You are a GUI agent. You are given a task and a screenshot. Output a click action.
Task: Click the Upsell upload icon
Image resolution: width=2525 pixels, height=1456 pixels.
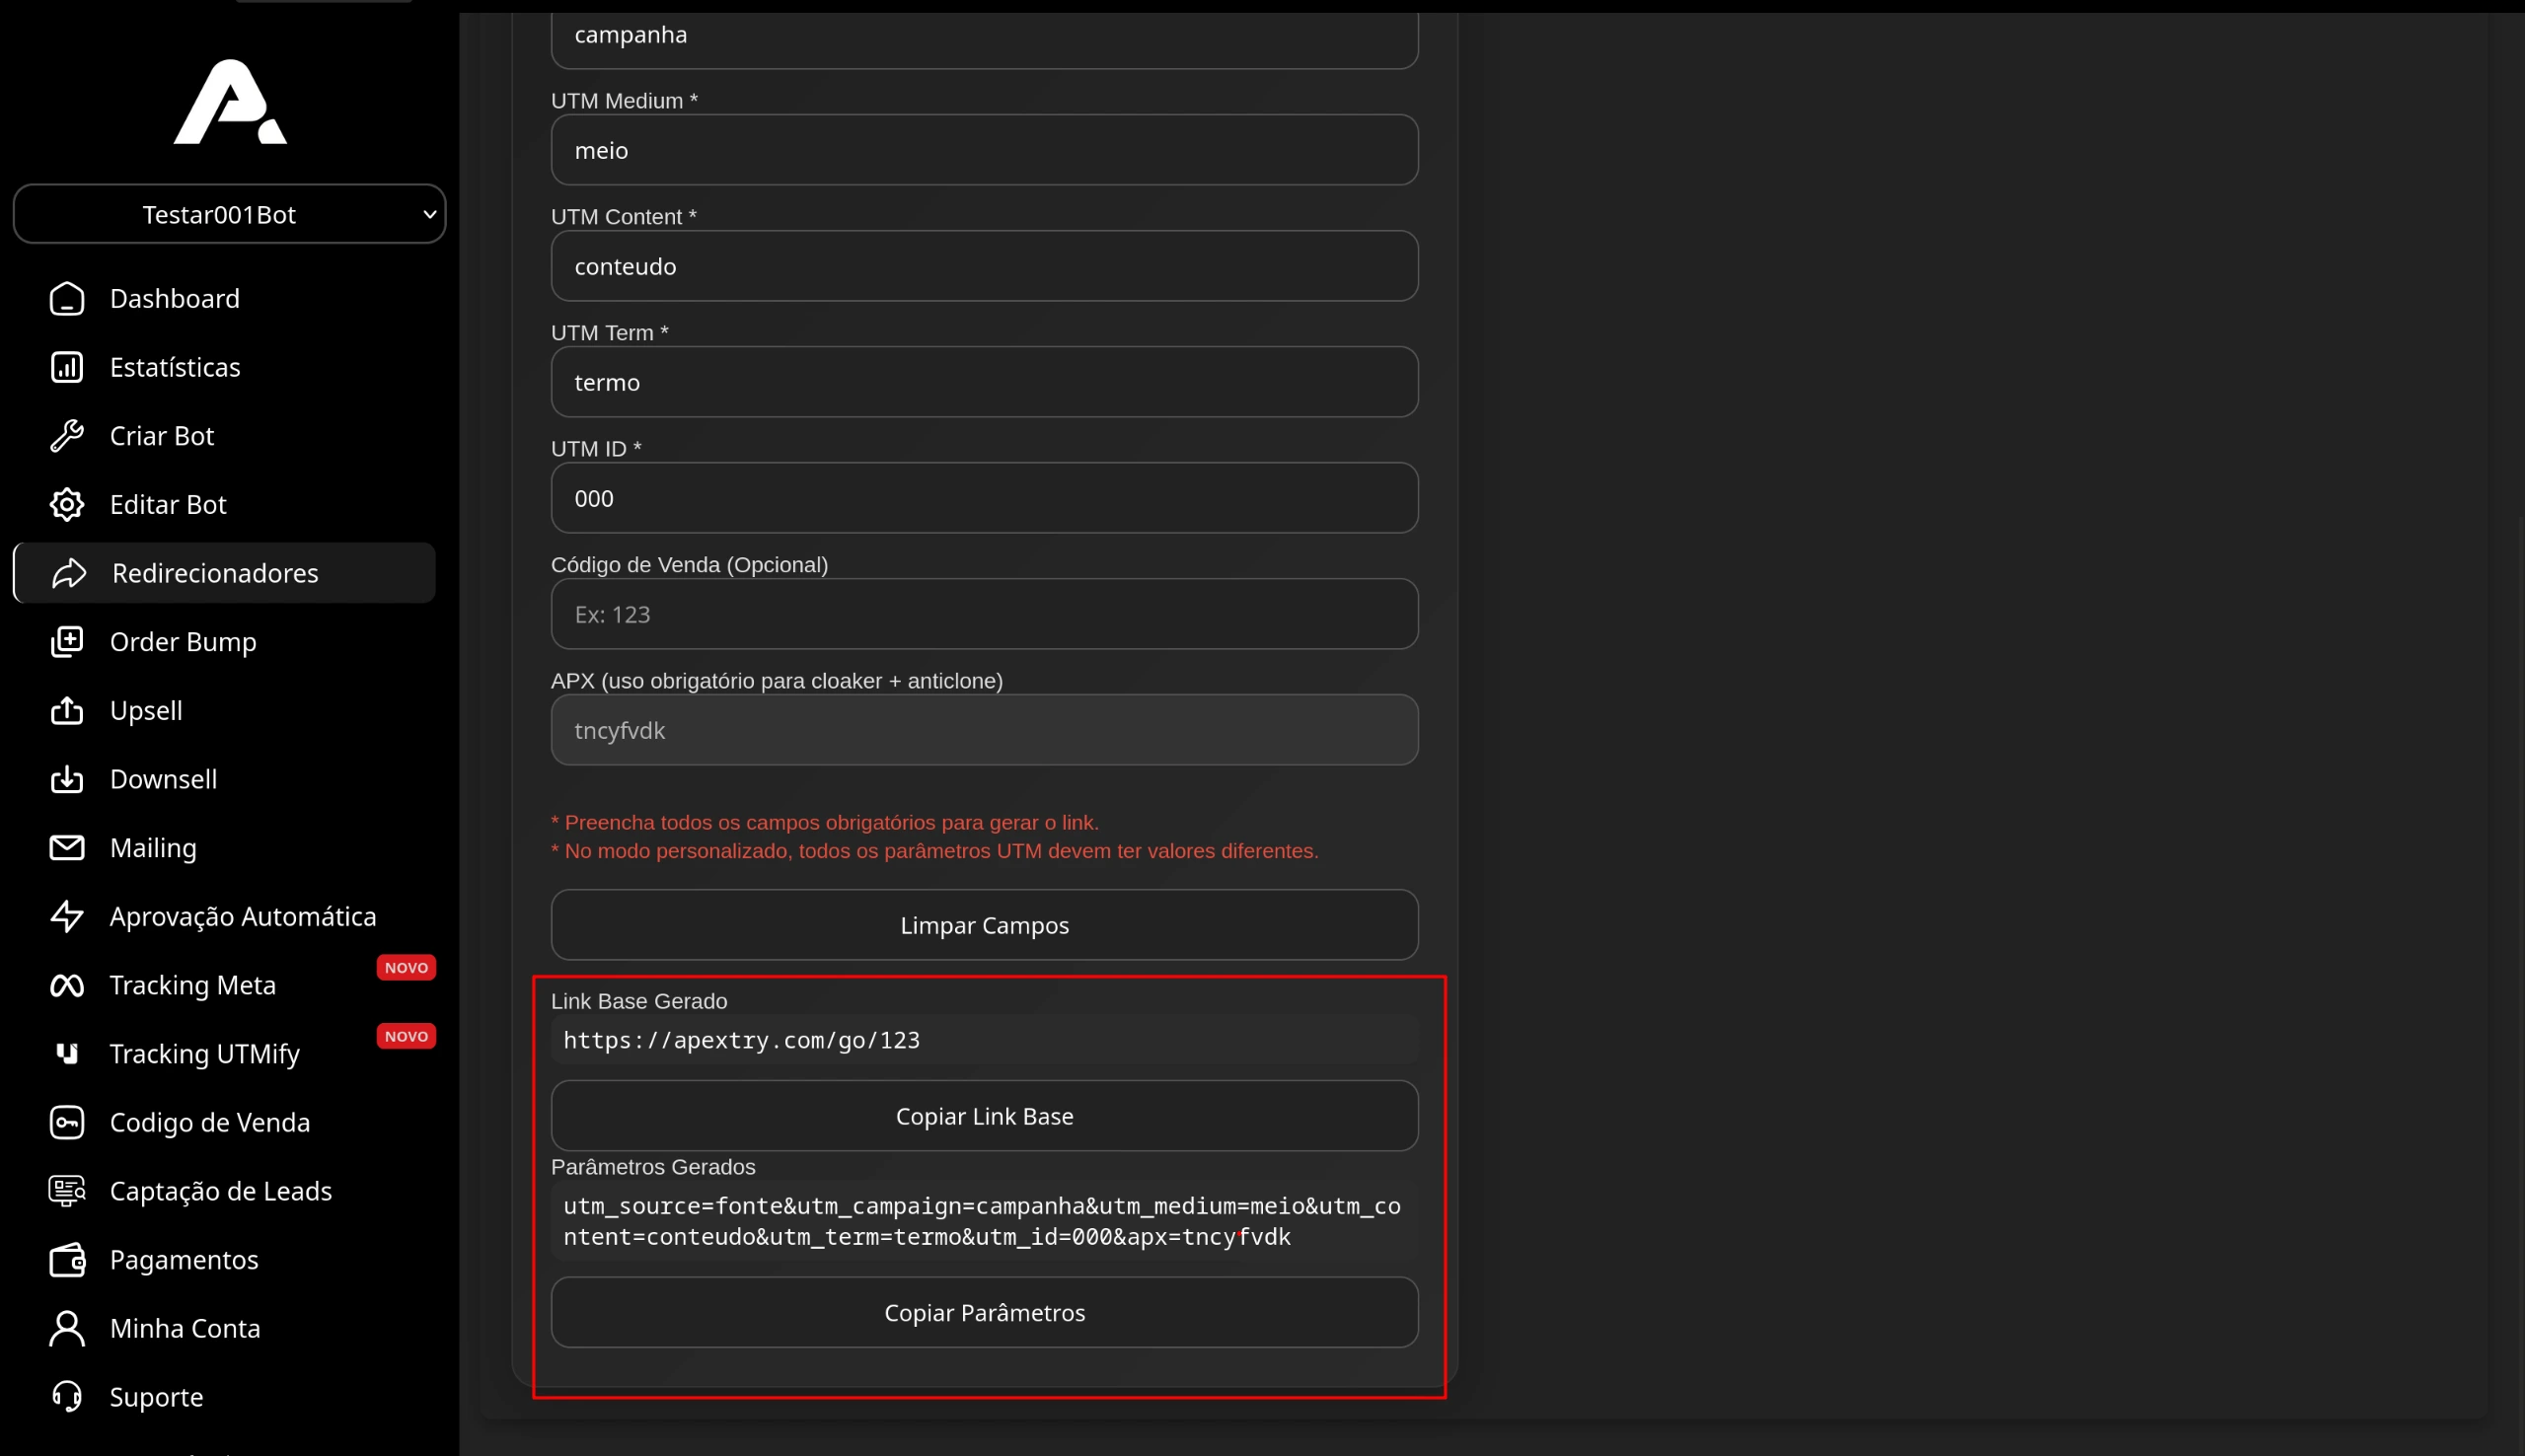coord(67,711)
